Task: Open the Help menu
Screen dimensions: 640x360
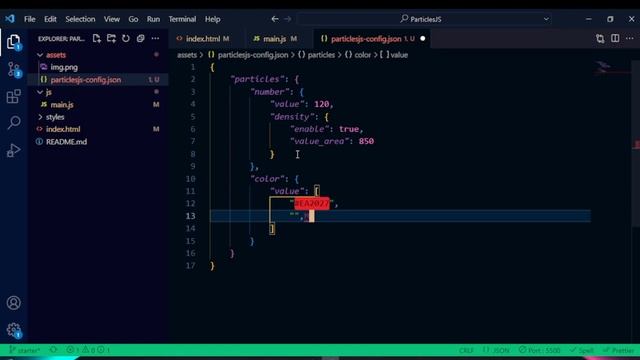Action: (212, 19)
